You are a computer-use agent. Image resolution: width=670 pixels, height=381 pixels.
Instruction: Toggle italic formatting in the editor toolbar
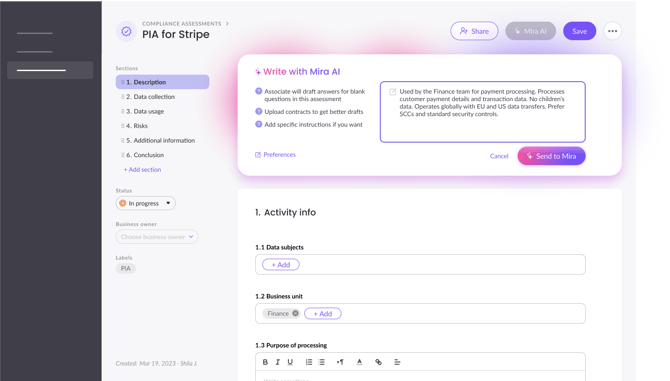[278, 362]
